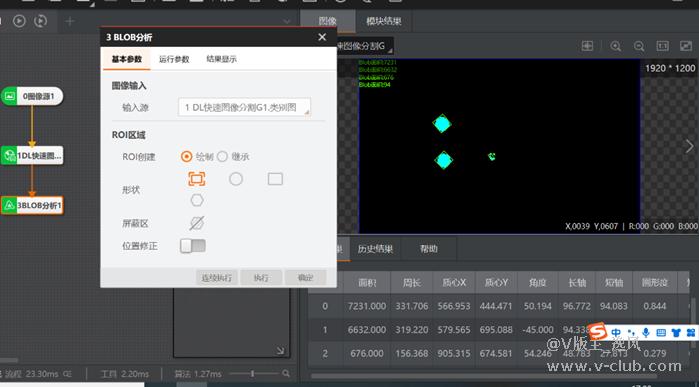This screenshot has width=699, height=387.
Task: Open the Sogou toolbox grid icon
Action: (x=691, y=333)
